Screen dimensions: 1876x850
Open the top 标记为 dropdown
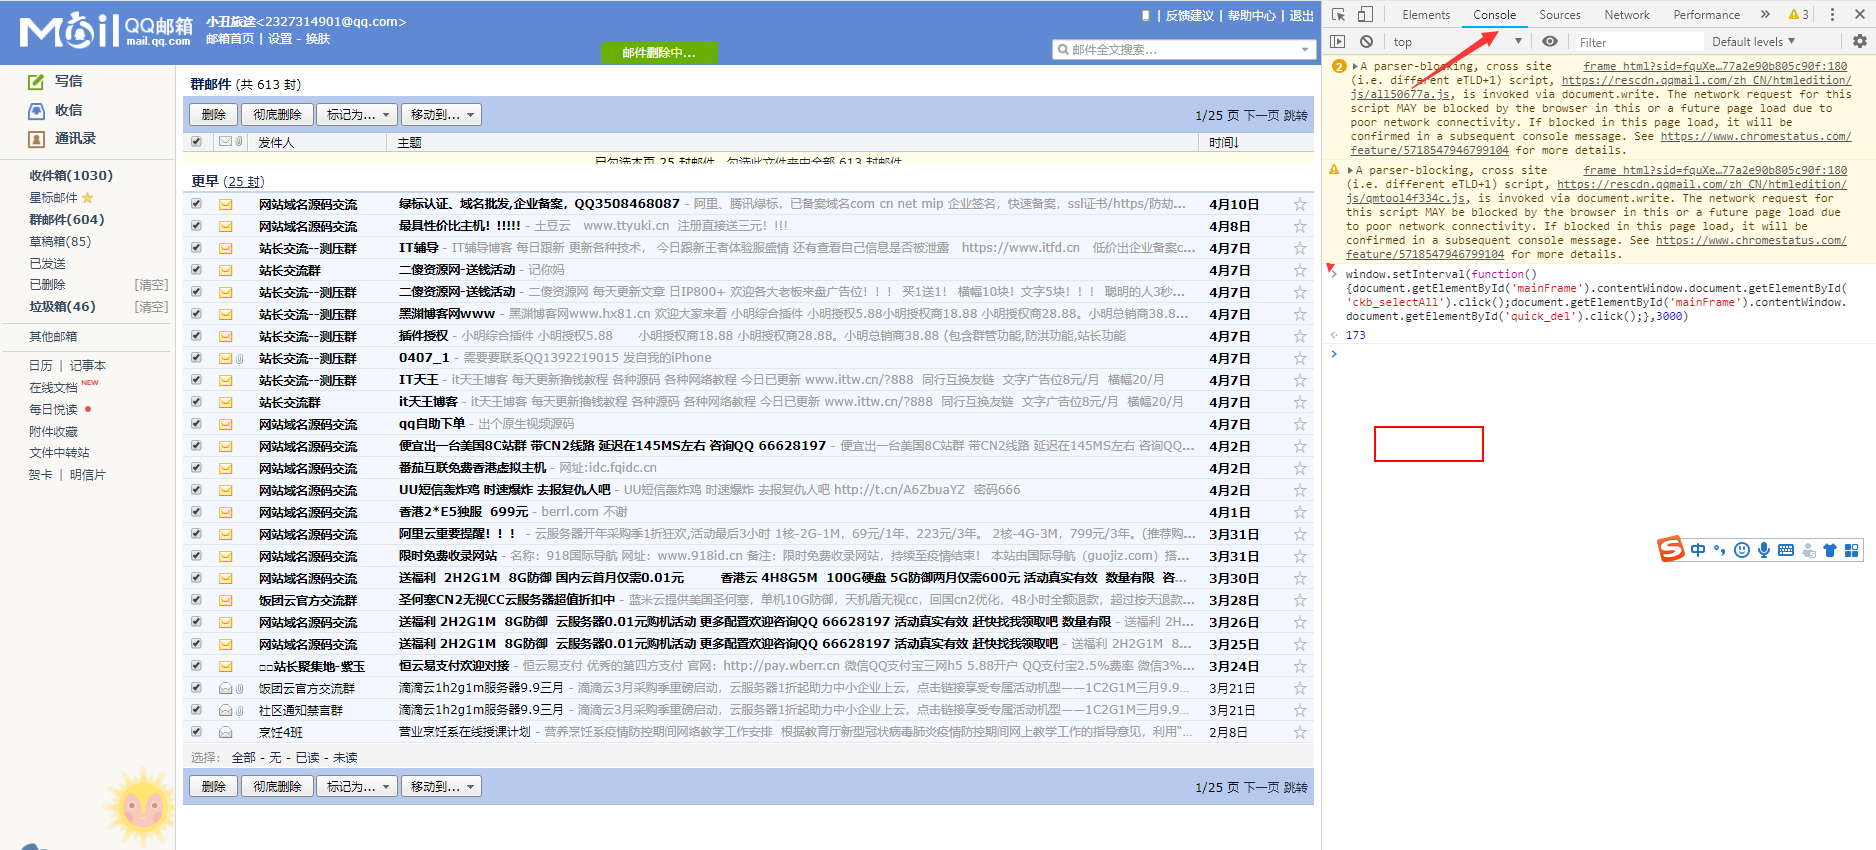pyautogui.click(x=357, y=115)
